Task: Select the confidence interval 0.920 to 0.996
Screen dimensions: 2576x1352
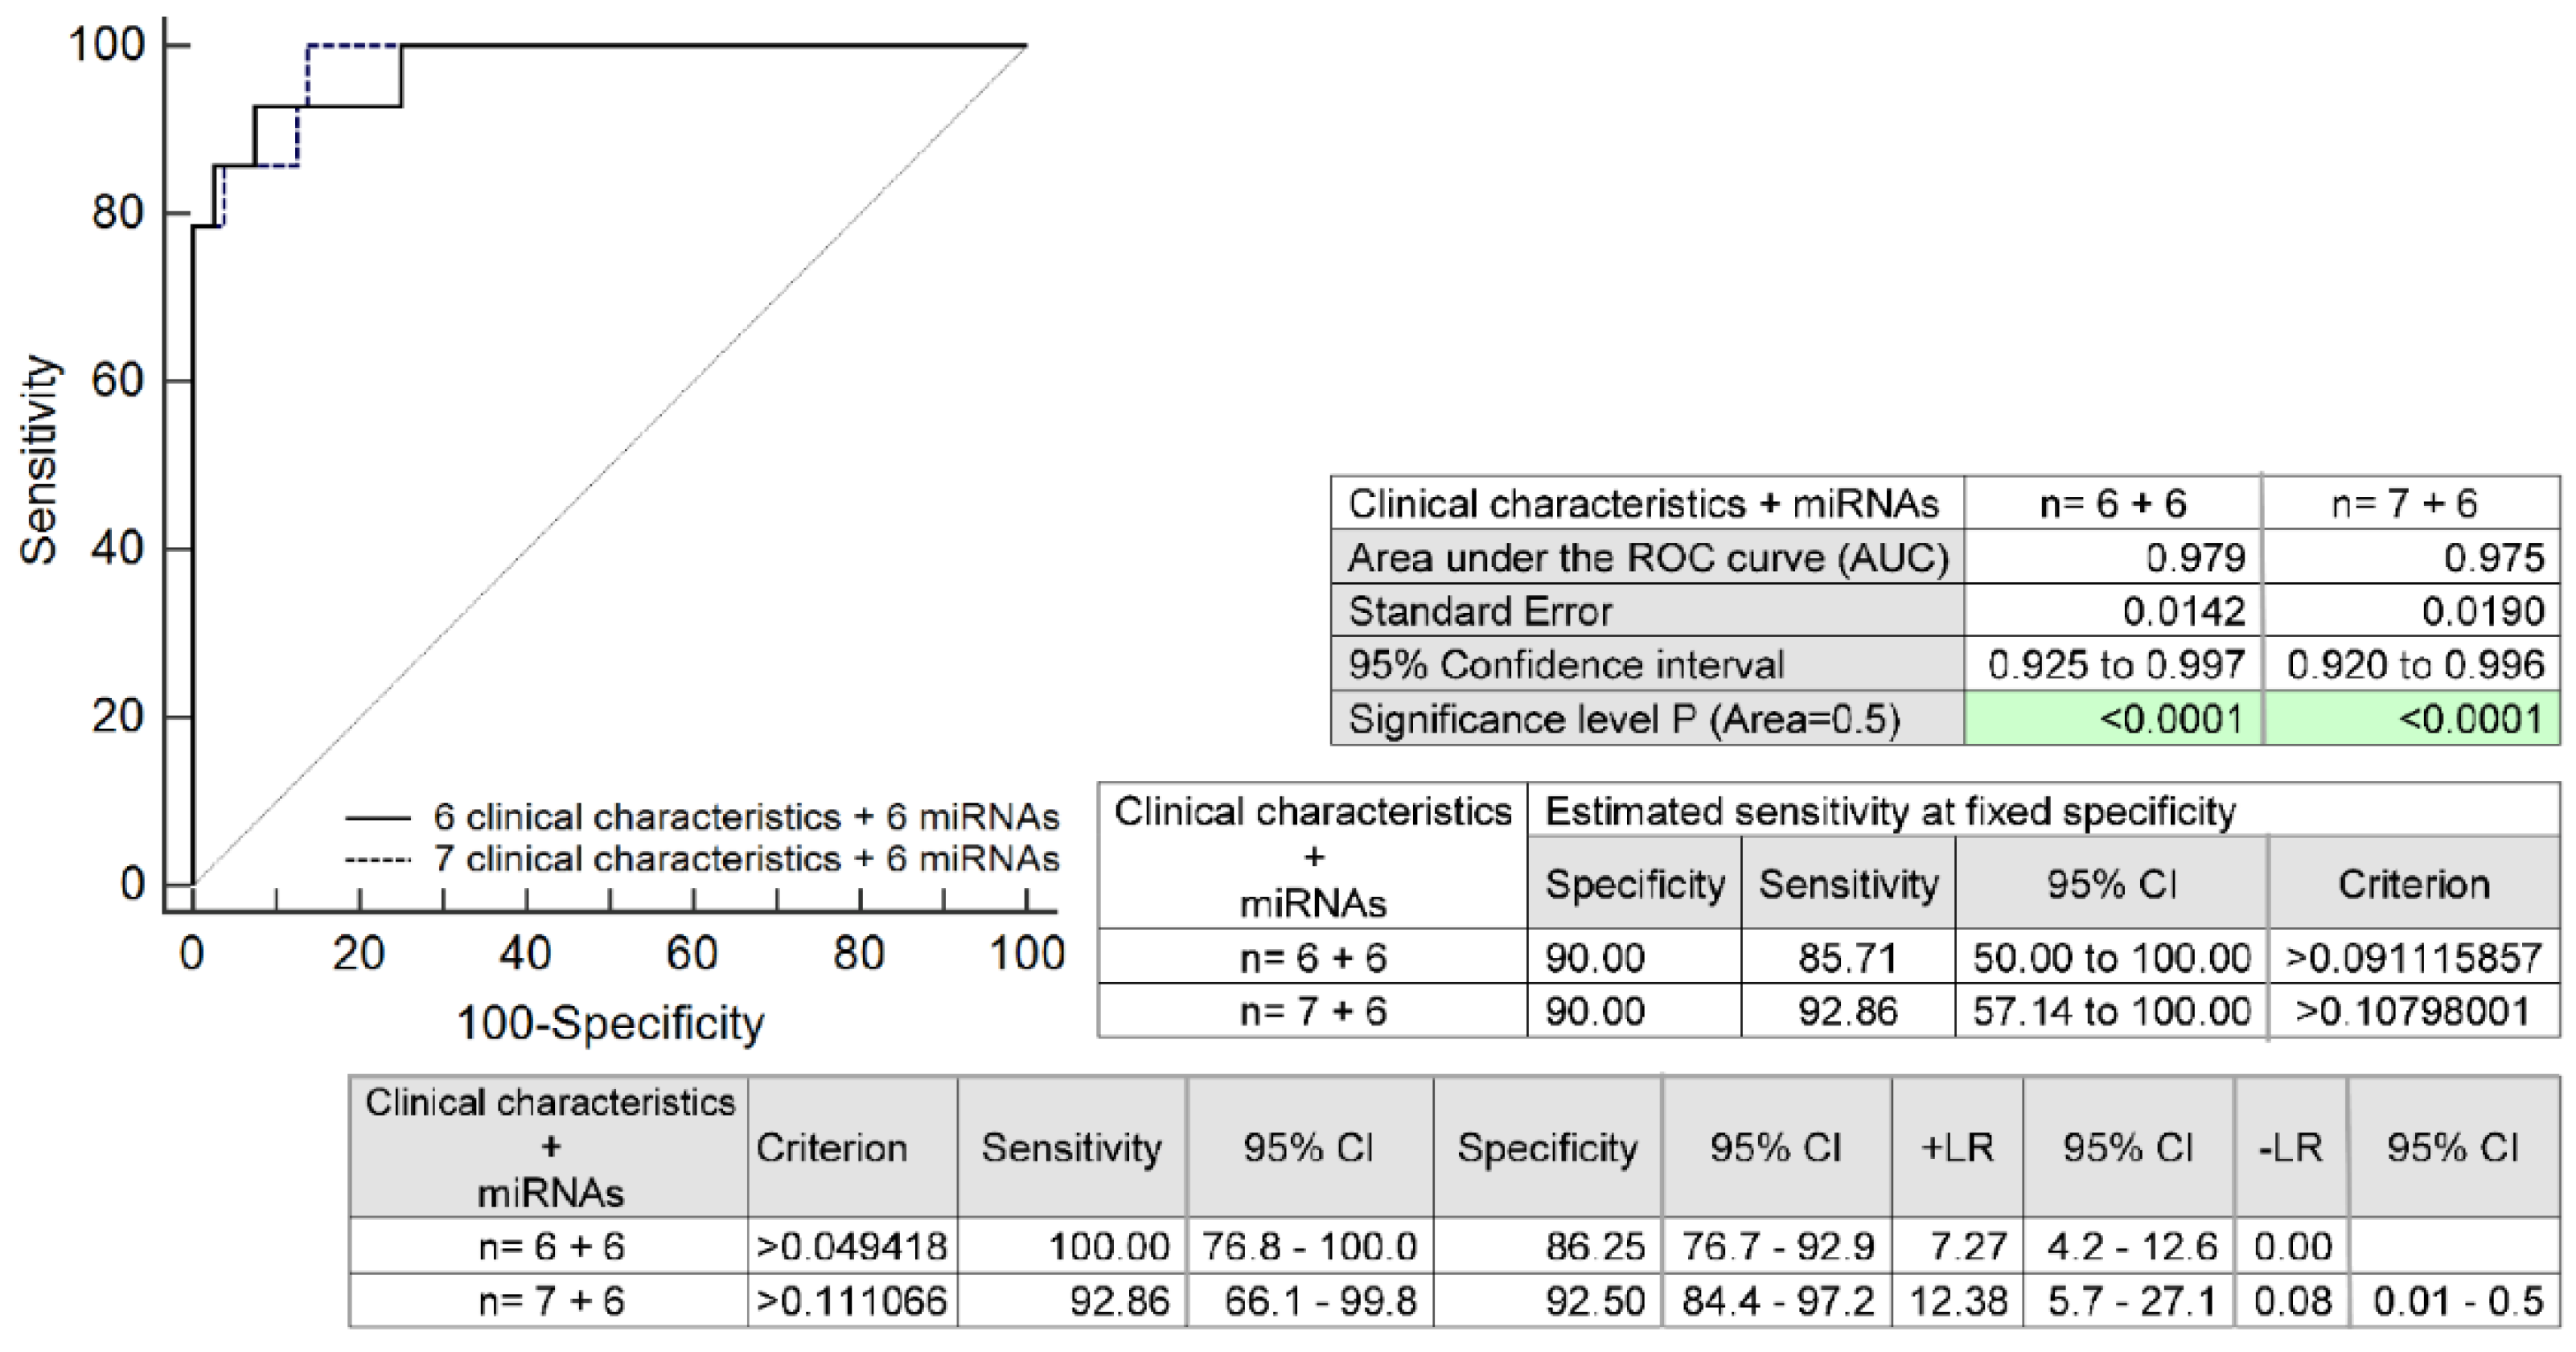Action: (x=2414, y=665)
